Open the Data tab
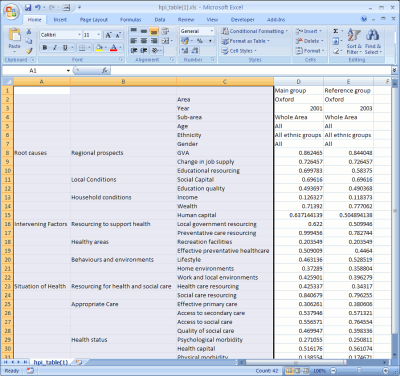This screenshot has height=376, width=400. click(160, 20)
